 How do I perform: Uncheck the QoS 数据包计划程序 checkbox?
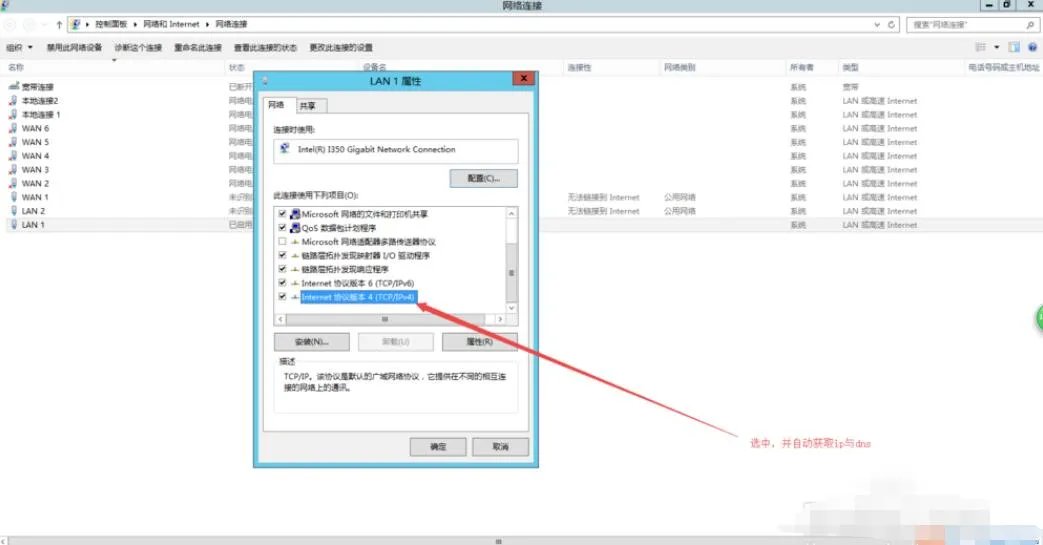pyautogui.click(x=282, y=228)
